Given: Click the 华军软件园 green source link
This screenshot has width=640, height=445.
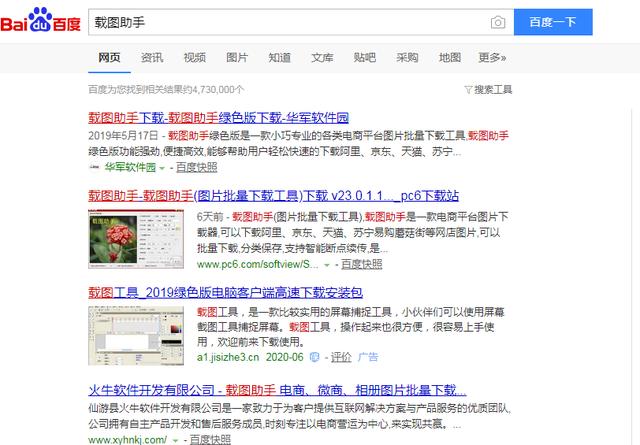Looking at the screenshot, I should [x=130, y=167].
